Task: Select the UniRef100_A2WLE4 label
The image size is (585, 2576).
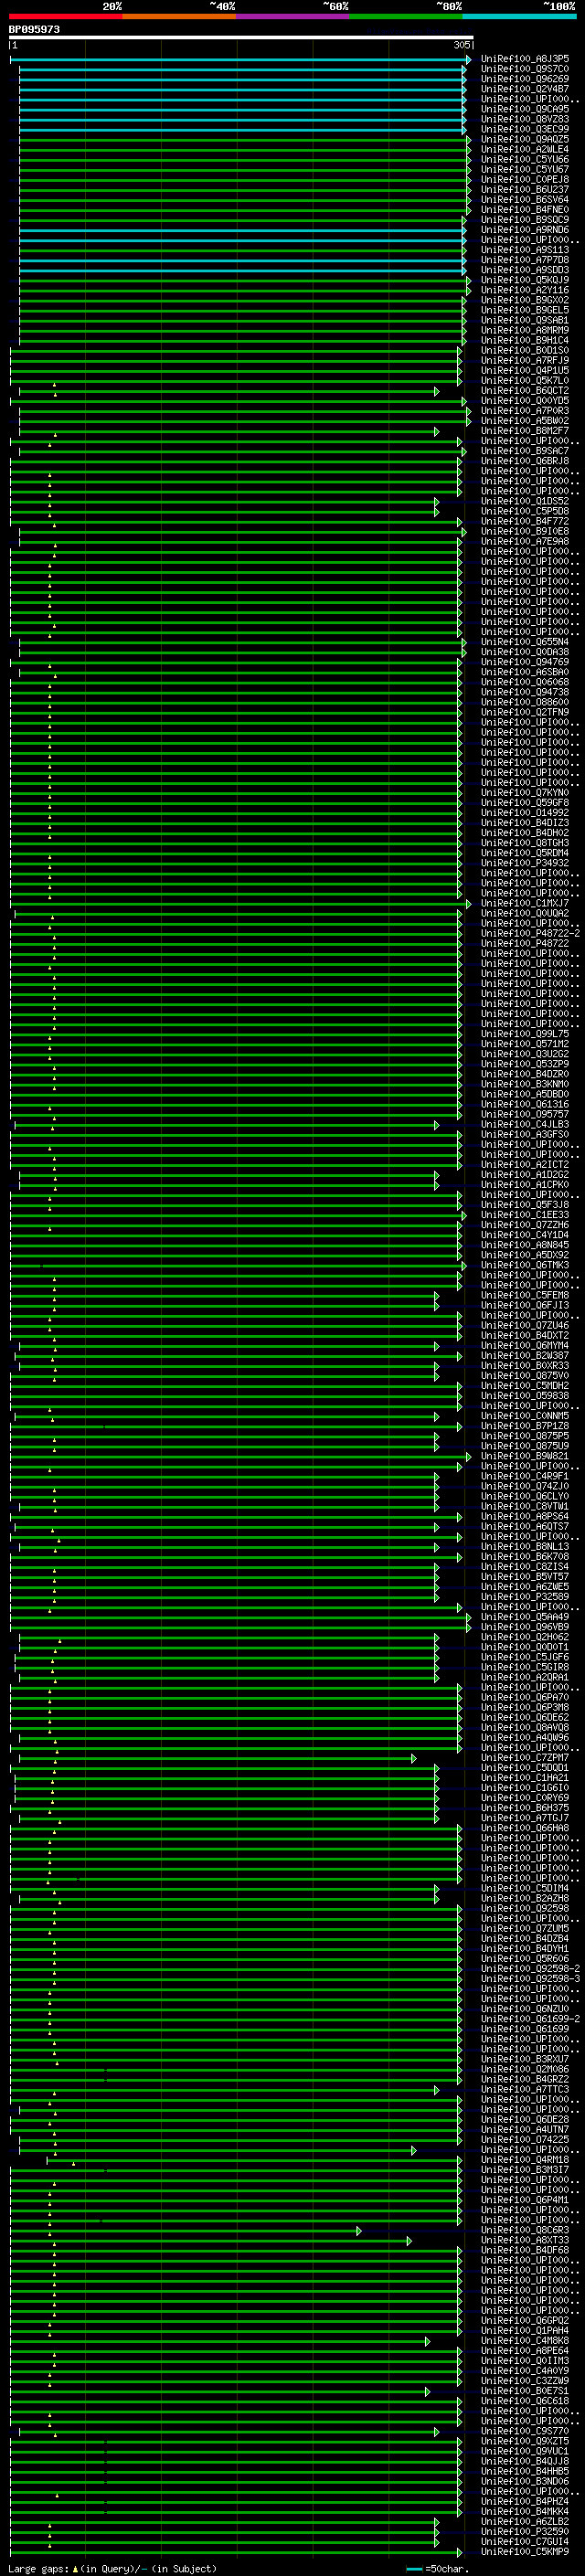Action: point(525,149)
